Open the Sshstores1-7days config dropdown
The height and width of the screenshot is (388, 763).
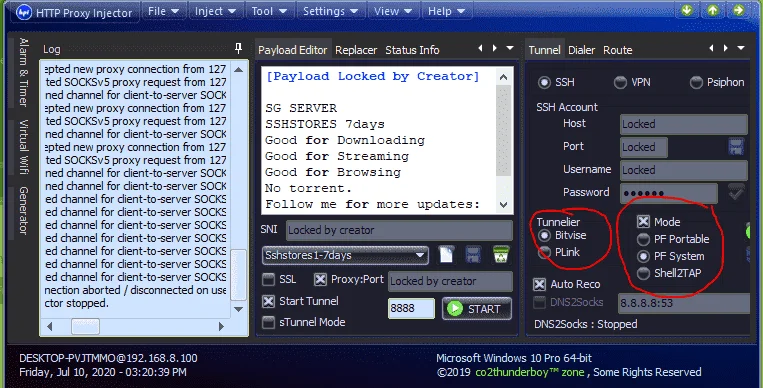[345, 255]
